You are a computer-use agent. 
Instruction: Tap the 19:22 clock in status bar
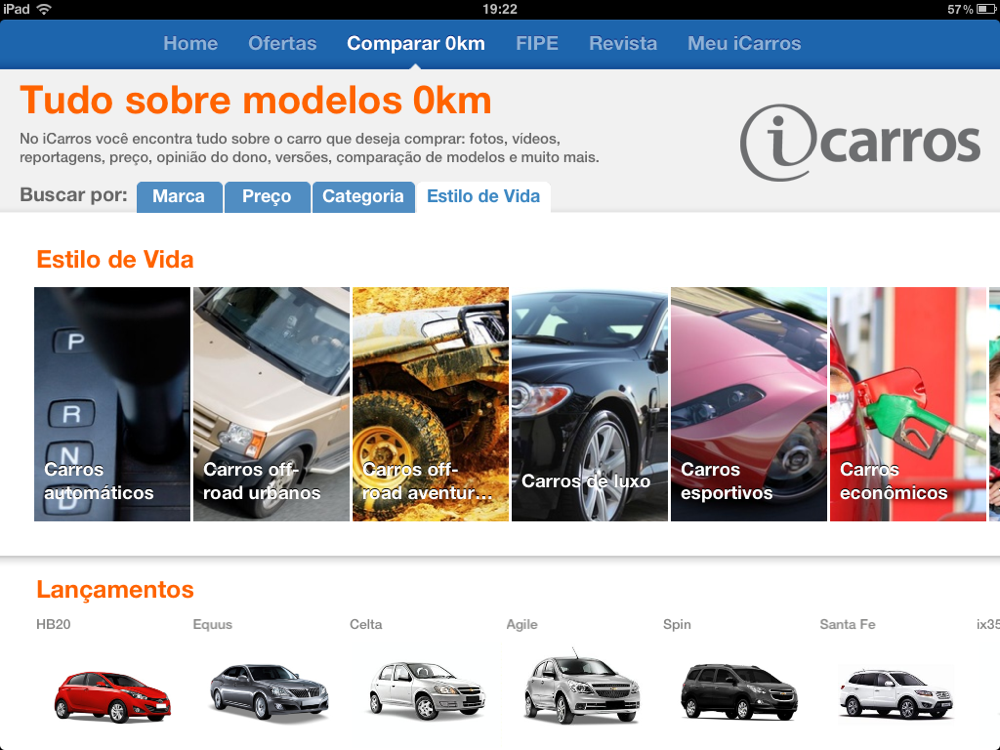499,9
